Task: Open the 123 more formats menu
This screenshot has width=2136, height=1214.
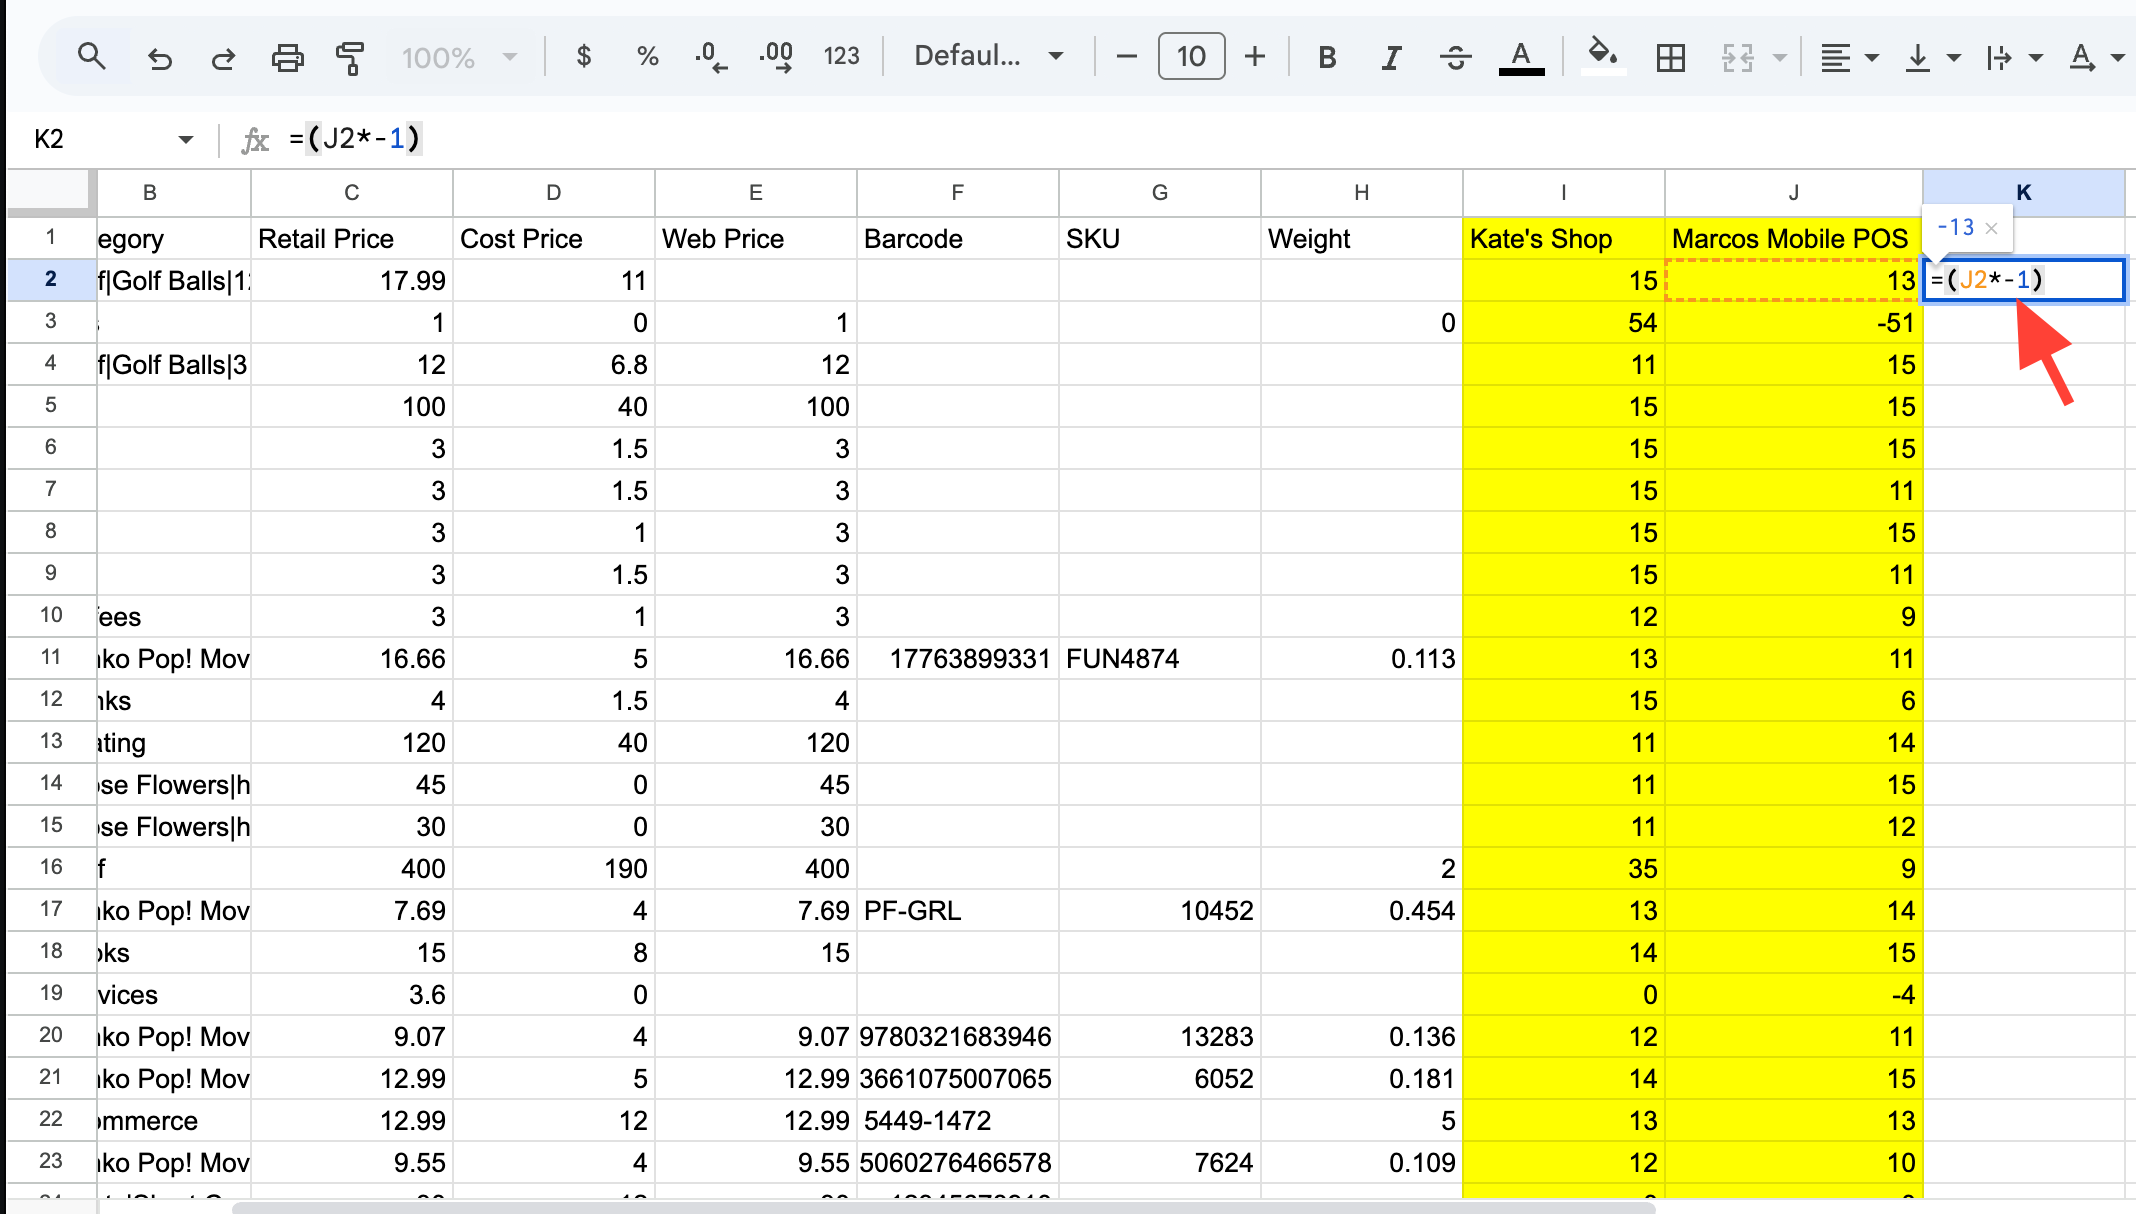Action: click(841, 56)
